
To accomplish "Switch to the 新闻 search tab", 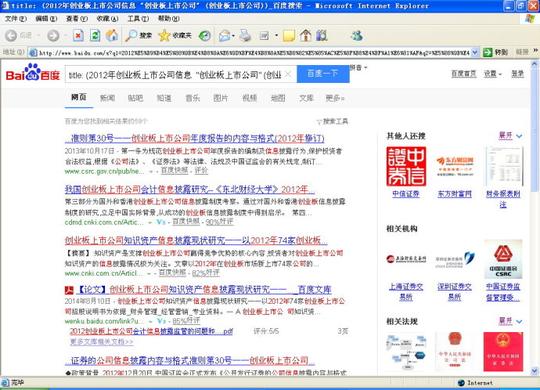I will 107,98.
